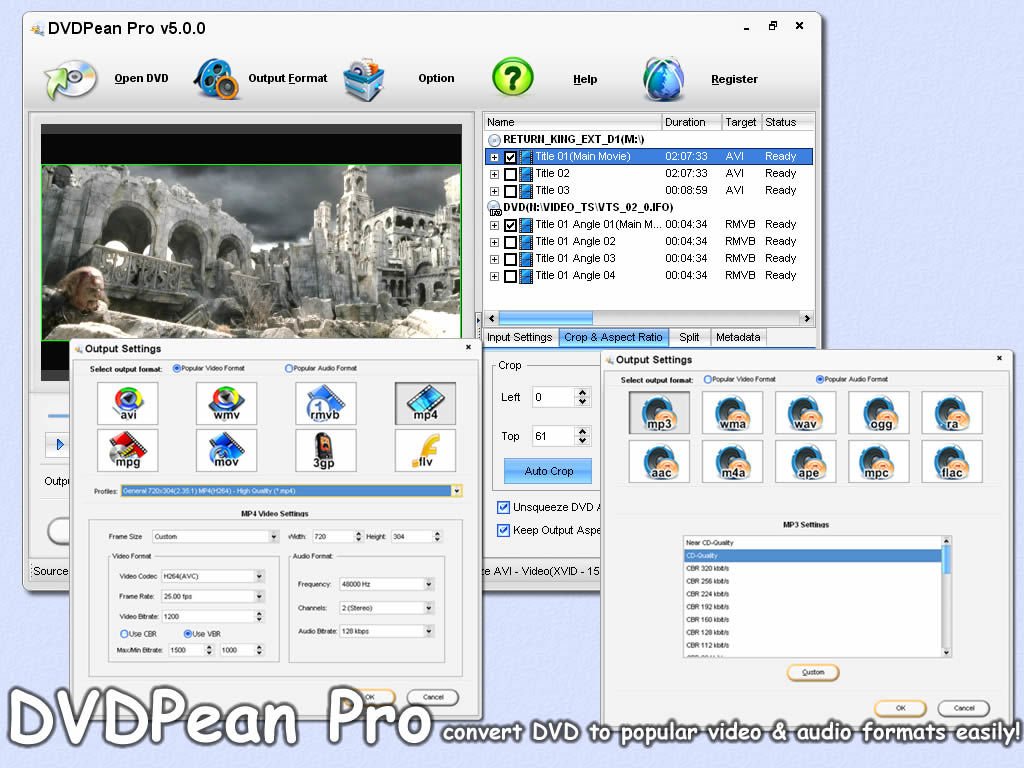This screenshot has height=768, width=1024.
Task: Select the flac audio format icon
Action: pyautogui.click(x=952, y=462)
